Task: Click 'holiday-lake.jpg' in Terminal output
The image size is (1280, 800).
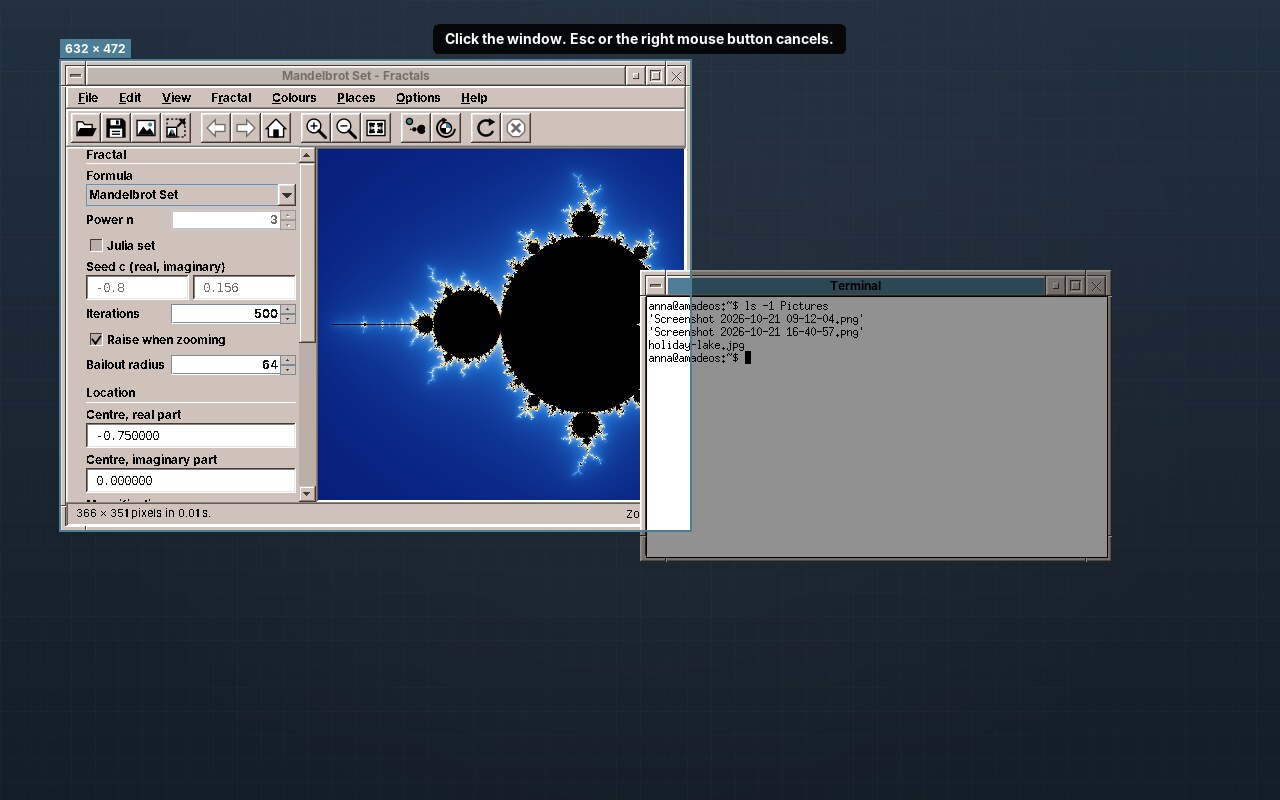Action: (696, 345)
